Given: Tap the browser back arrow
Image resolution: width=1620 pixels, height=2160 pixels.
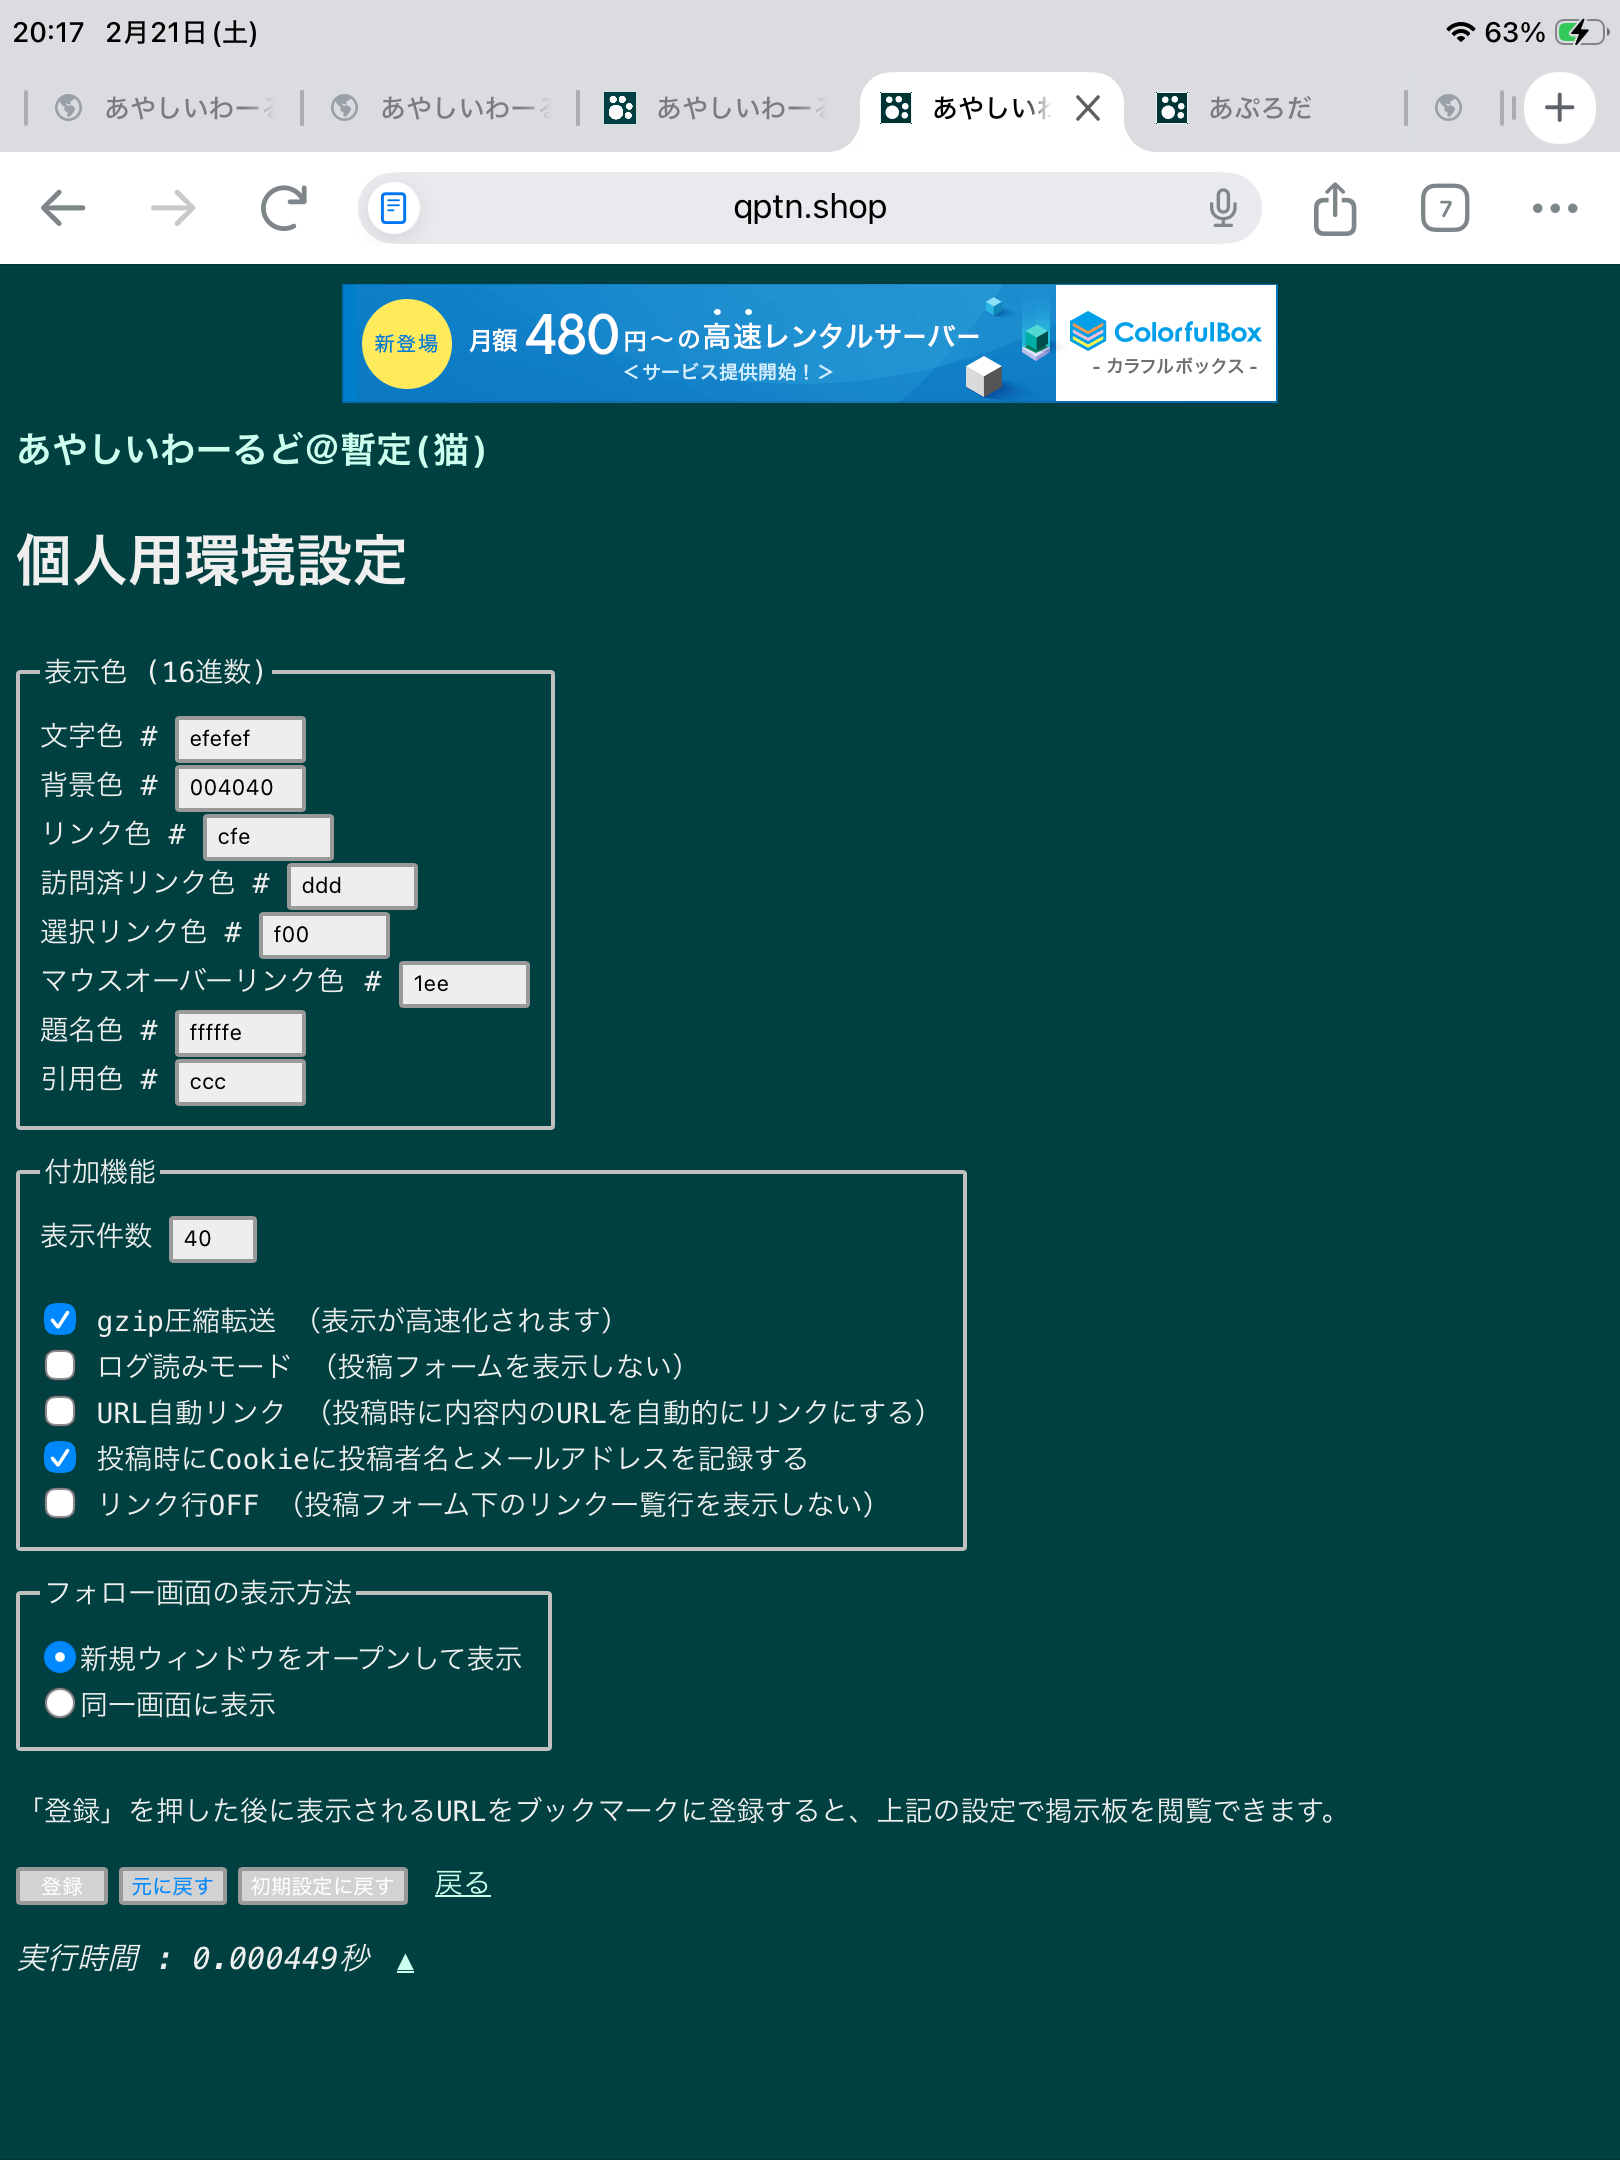Looking at the screenshot, I should pos(63,208).
